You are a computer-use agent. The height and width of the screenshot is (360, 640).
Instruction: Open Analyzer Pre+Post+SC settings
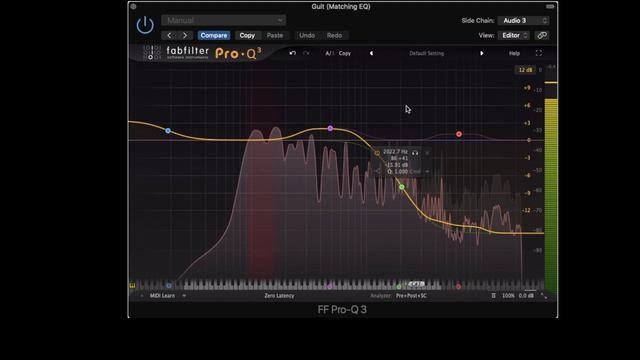[x=411, y=296]
